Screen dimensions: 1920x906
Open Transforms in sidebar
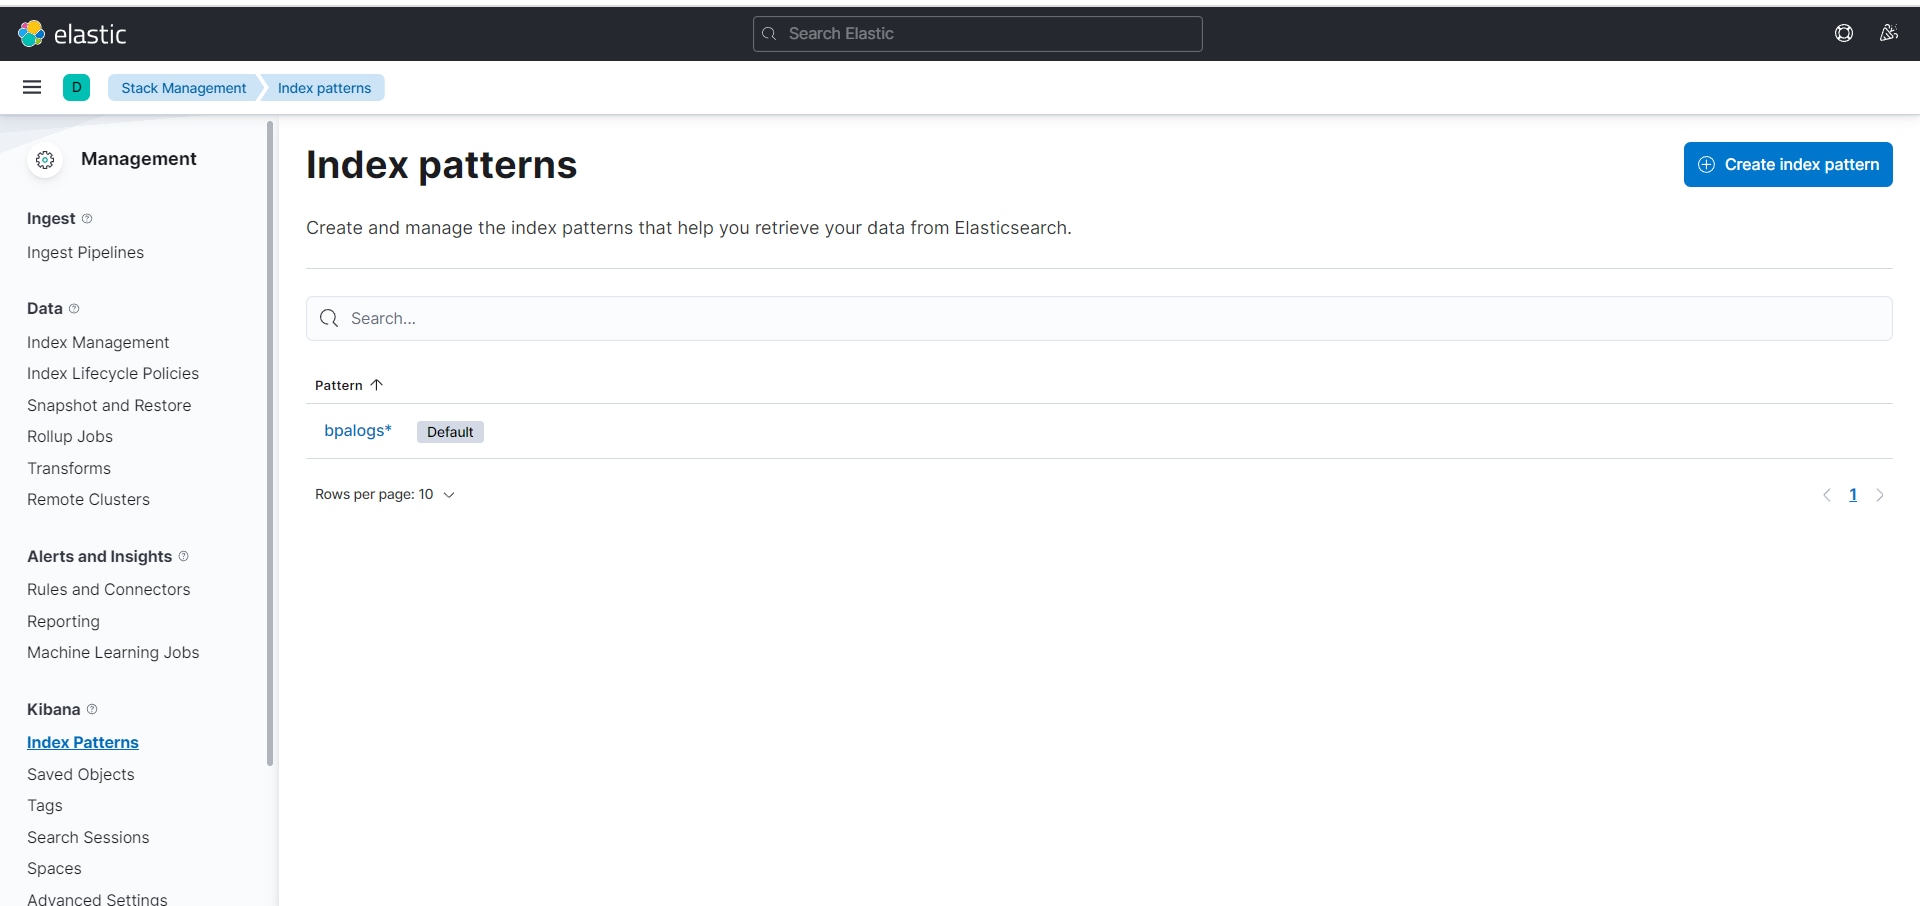[69, 468]
